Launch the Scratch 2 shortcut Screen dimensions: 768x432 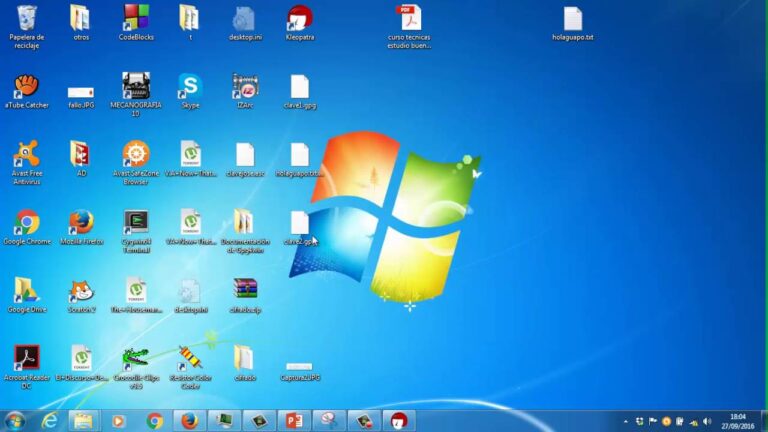tap(81, 295)
